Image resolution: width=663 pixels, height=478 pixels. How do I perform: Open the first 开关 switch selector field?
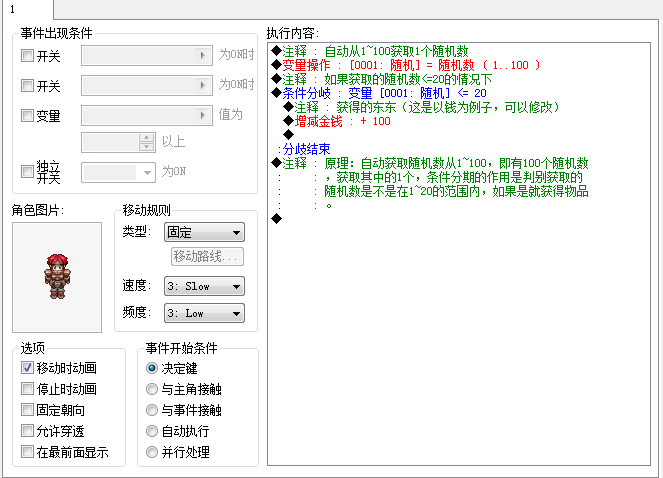(x=147, y=55)
